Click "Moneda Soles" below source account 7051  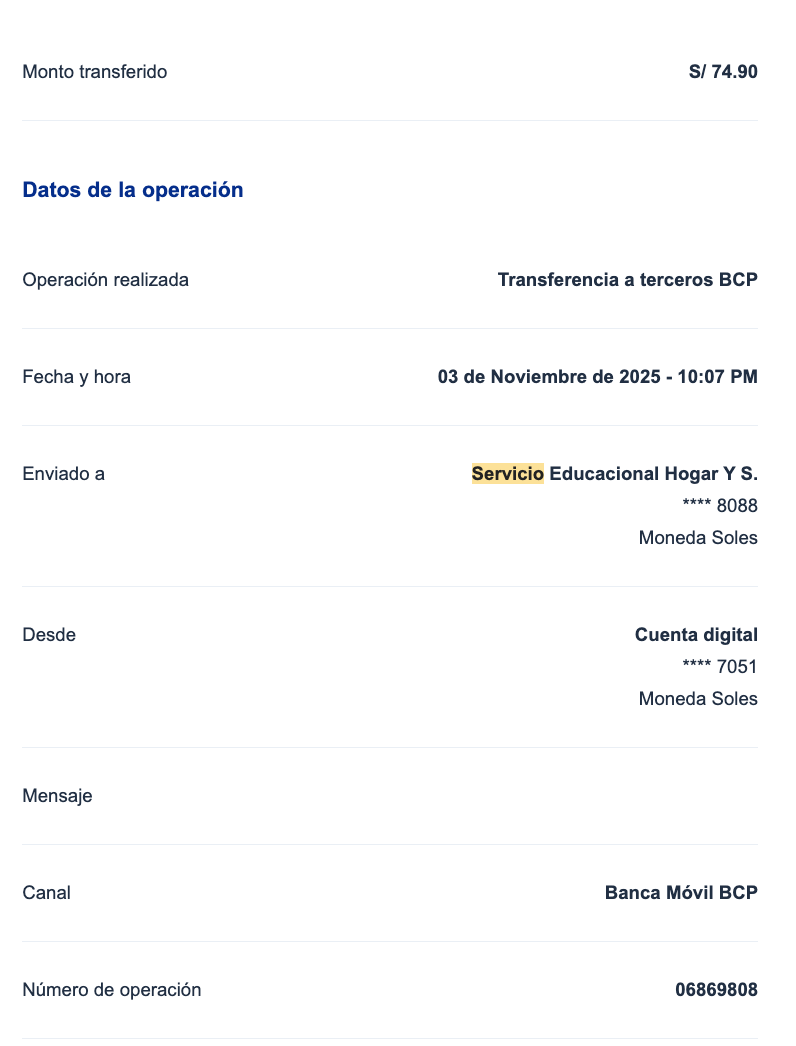pyautogui.click(x=698, y=699)
